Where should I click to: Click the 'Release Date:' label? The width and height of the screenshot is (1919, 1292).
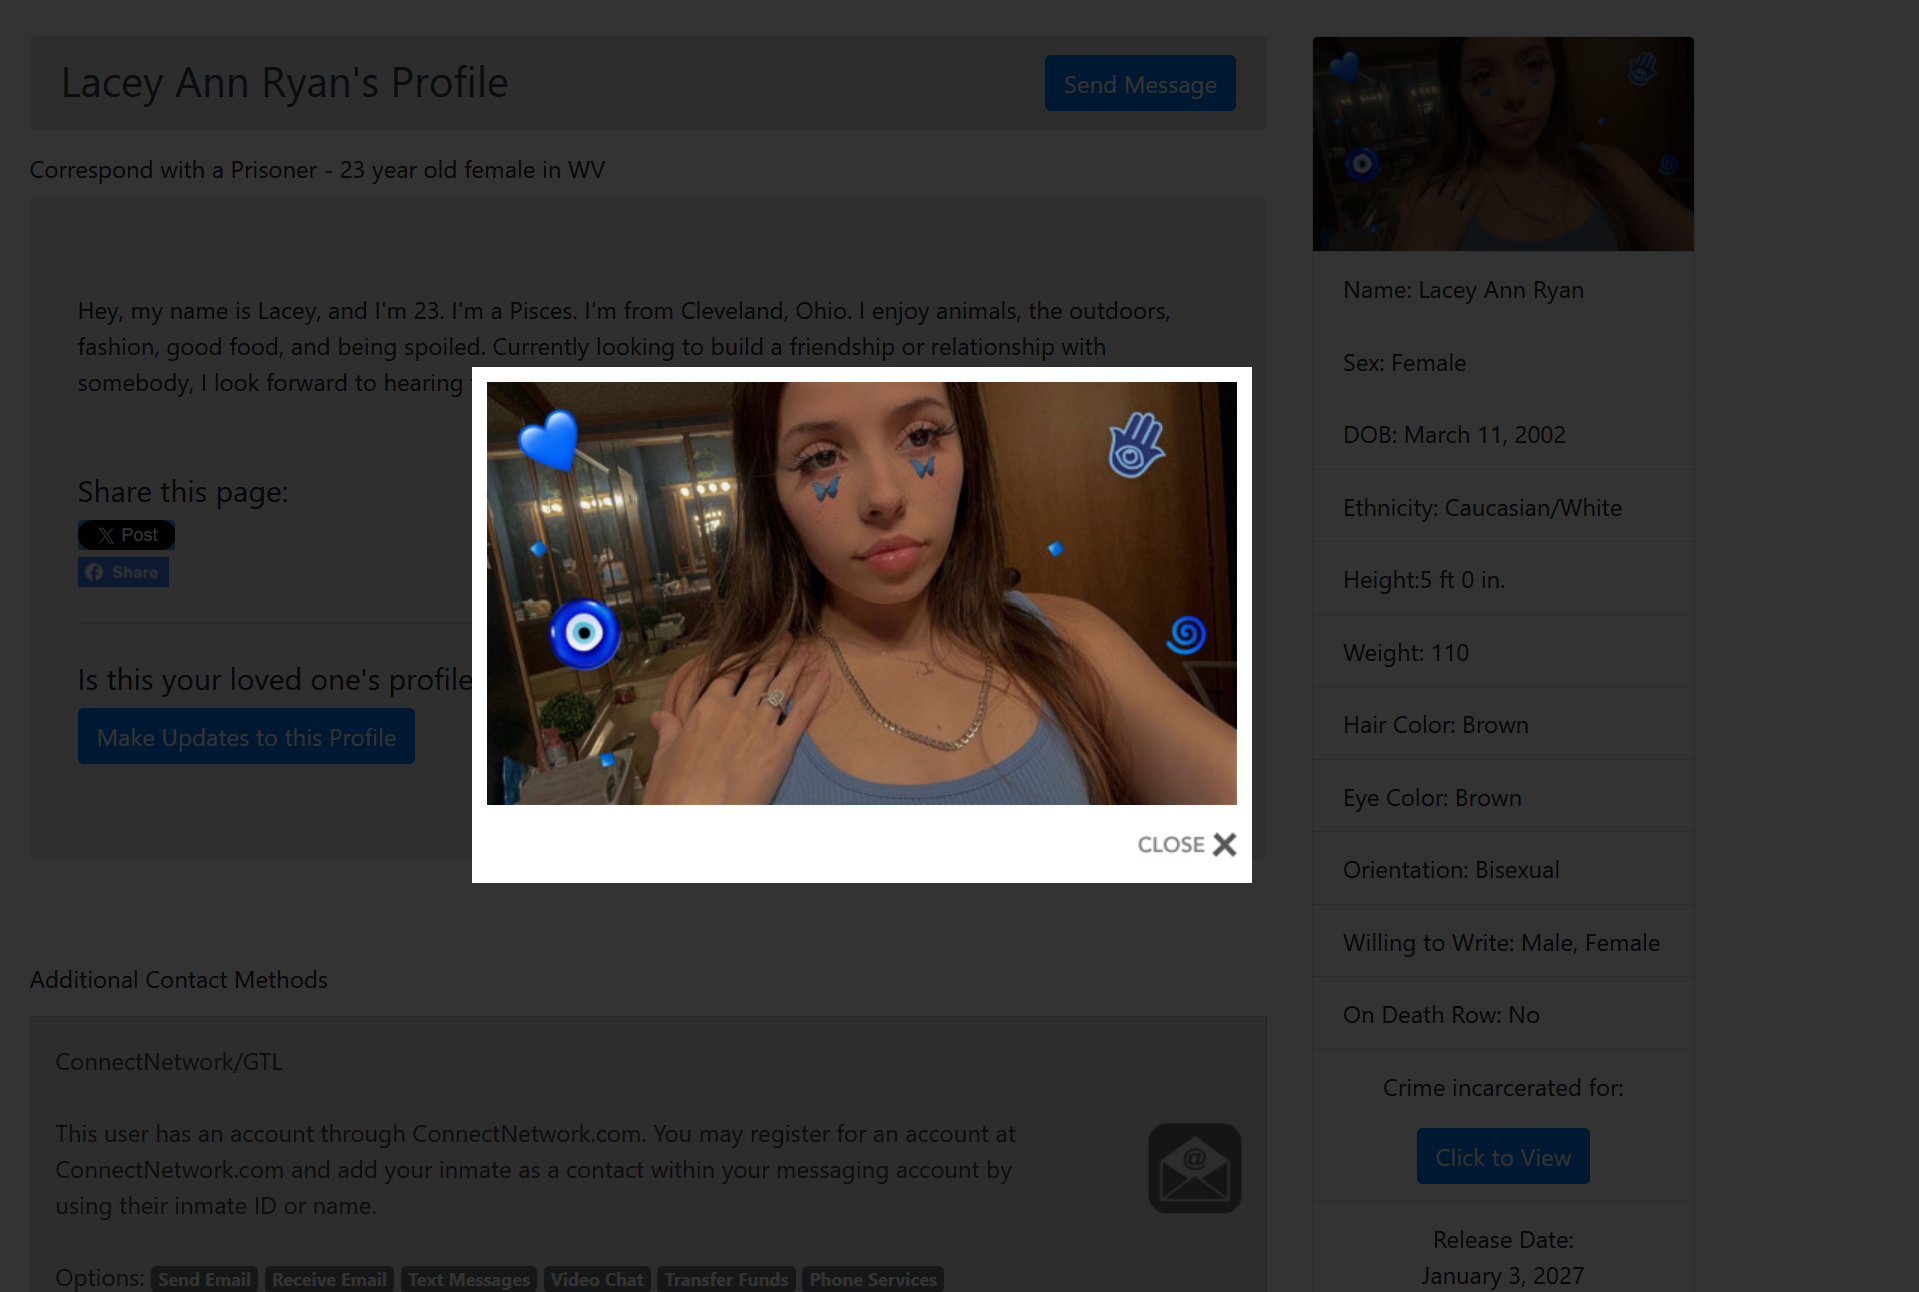1503,1240
